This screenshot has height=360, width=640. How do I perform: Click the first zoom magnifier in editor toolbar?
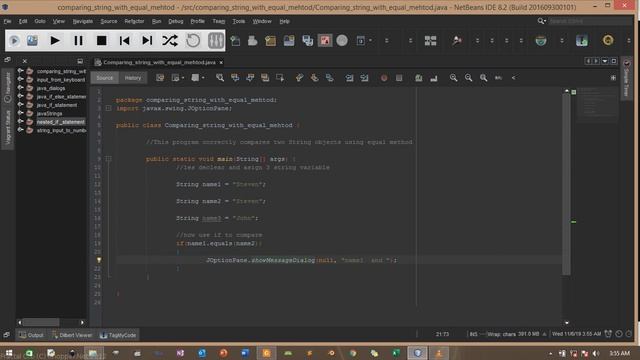(453, 78)
